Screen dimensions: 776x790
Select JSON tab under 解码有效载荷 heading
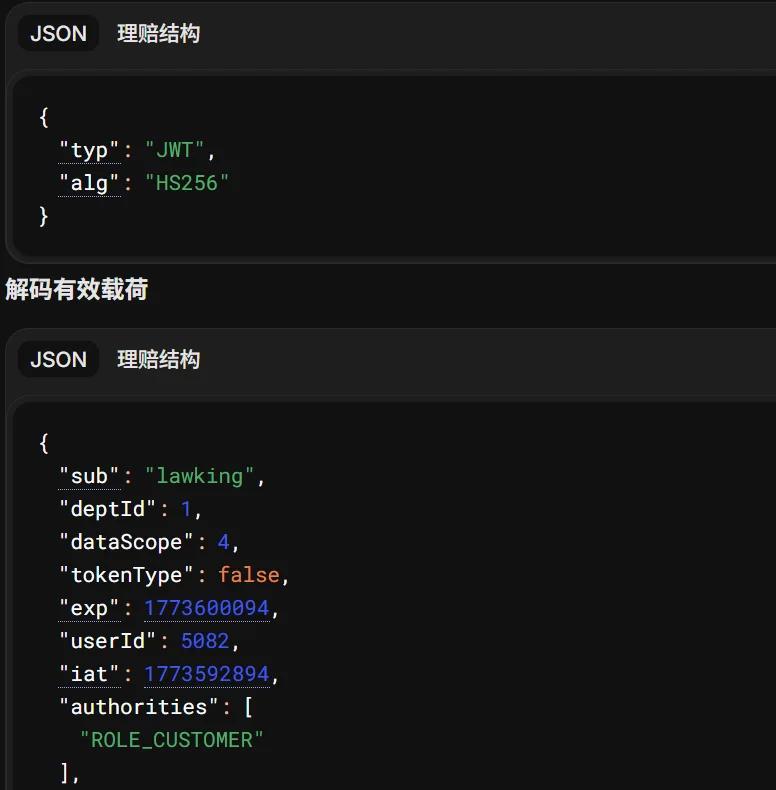[58, 359]
